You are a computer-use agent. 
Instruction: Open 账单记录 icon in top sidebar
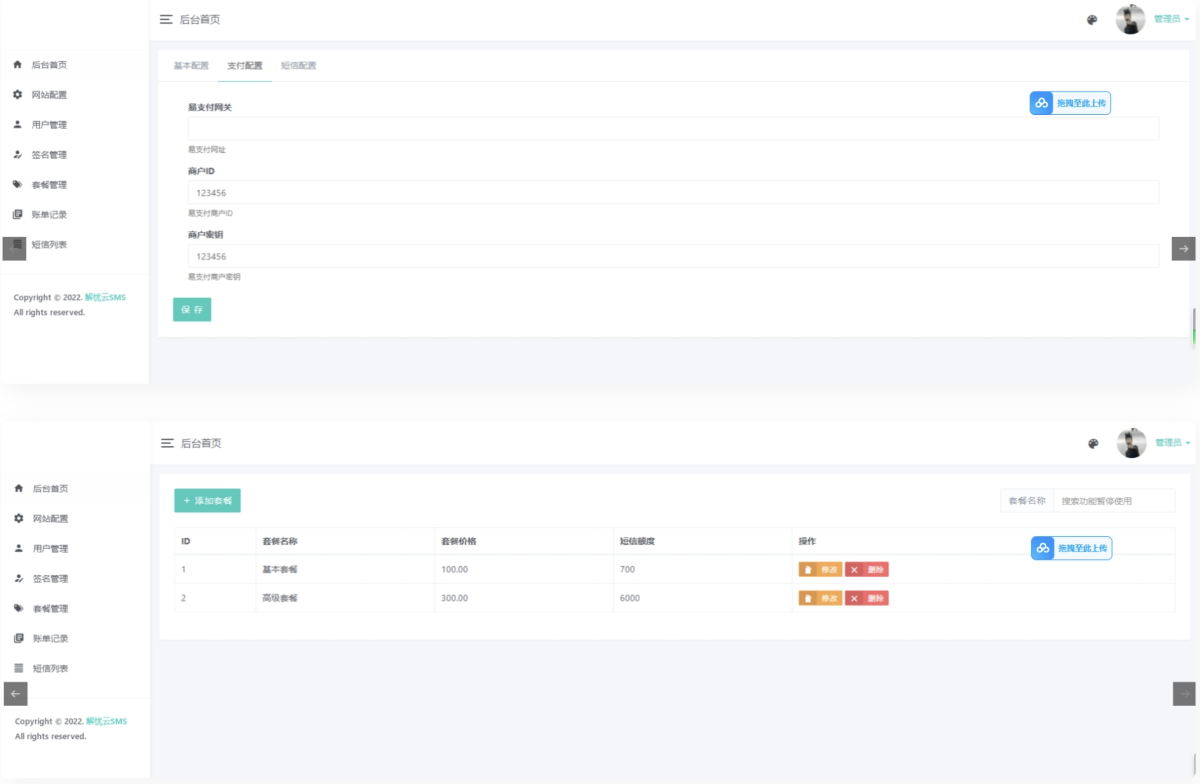pyautogui.click(x=17, y=214)
